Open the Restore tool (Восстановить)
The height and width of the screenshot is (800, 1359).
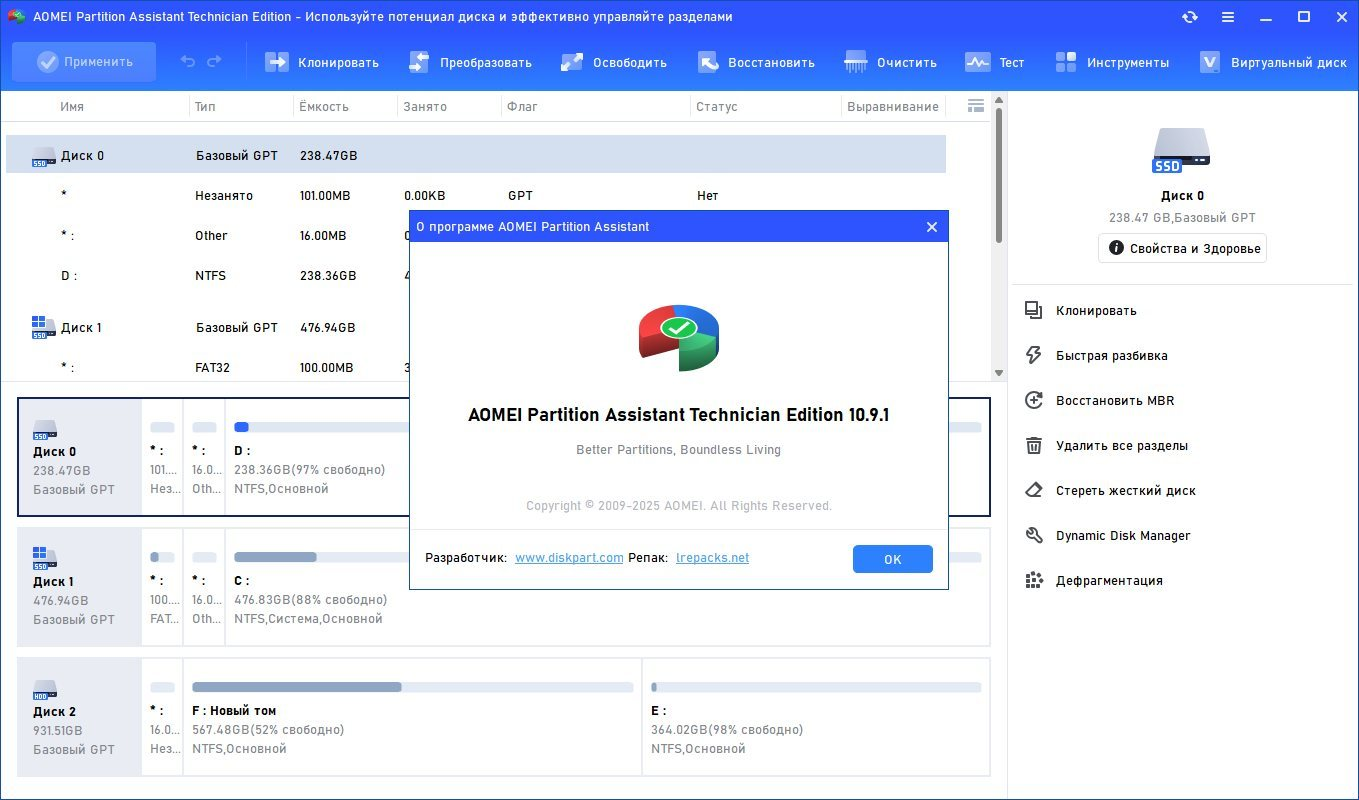708,62
